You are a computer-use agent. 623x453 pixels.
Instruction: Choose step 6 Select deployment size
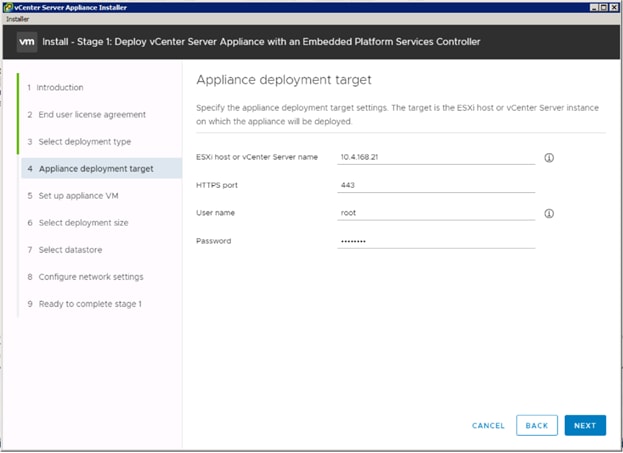coord(78,223)
